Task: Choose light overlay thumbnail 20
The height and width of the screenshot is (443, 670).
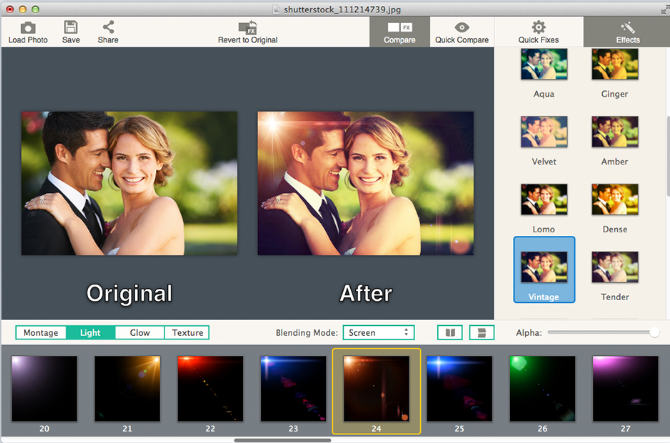Action: [44, 388]
